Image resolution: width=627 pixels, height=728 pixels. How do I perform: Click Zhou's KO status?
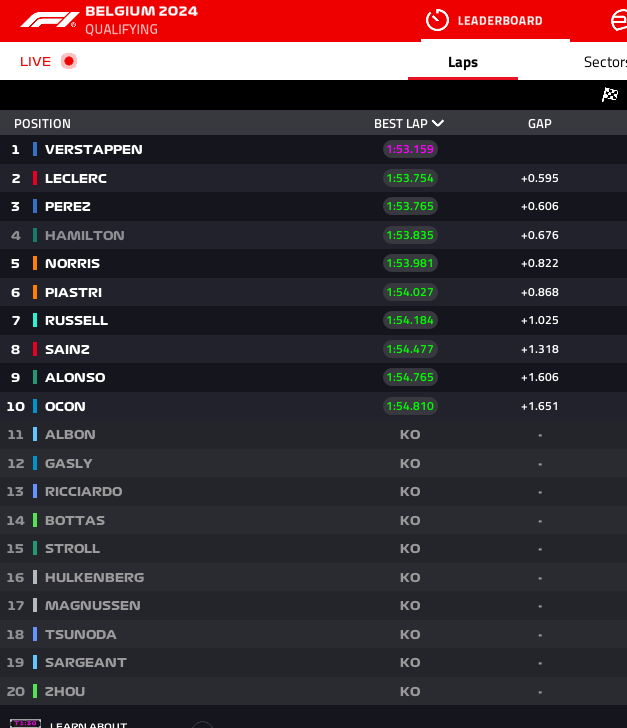click(410, 692)
